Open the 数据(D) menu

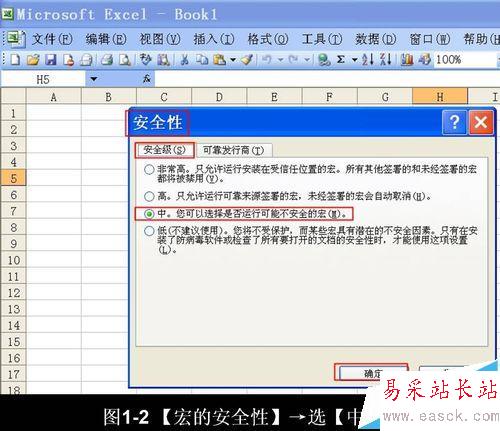click(x=376, y=39)
